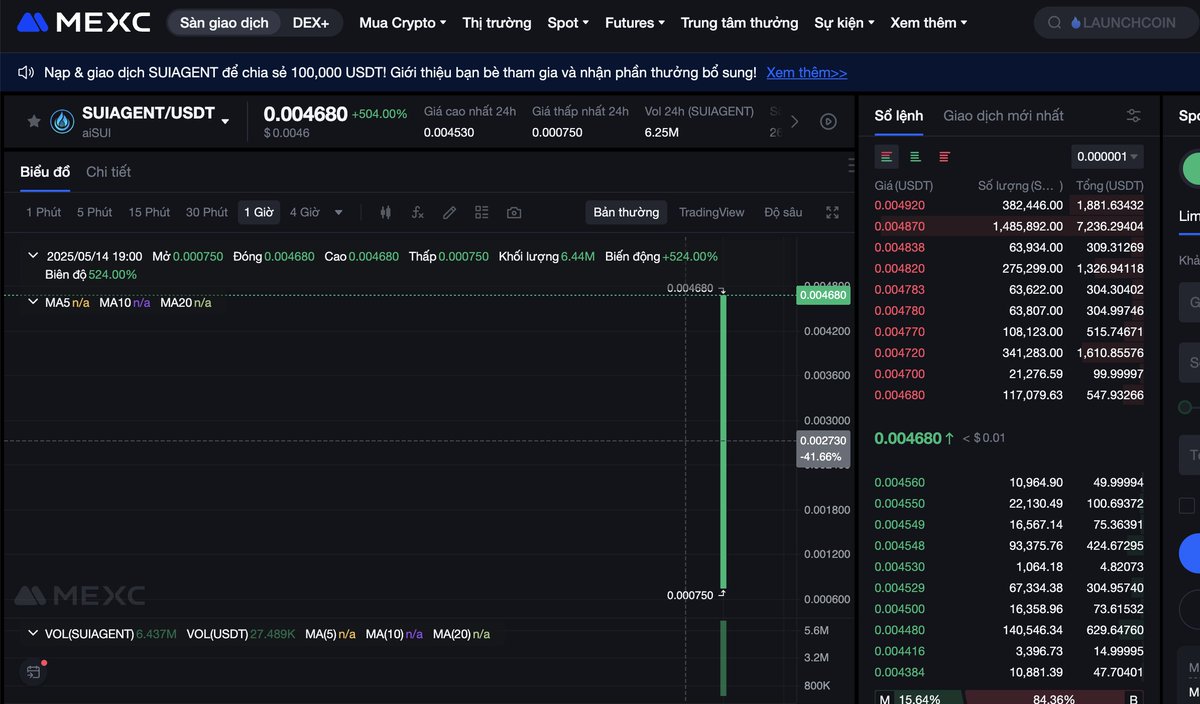1200x704 pixels.
Task: Switch to Giao dịch mới nhất tab
Action: point(1003,116)
